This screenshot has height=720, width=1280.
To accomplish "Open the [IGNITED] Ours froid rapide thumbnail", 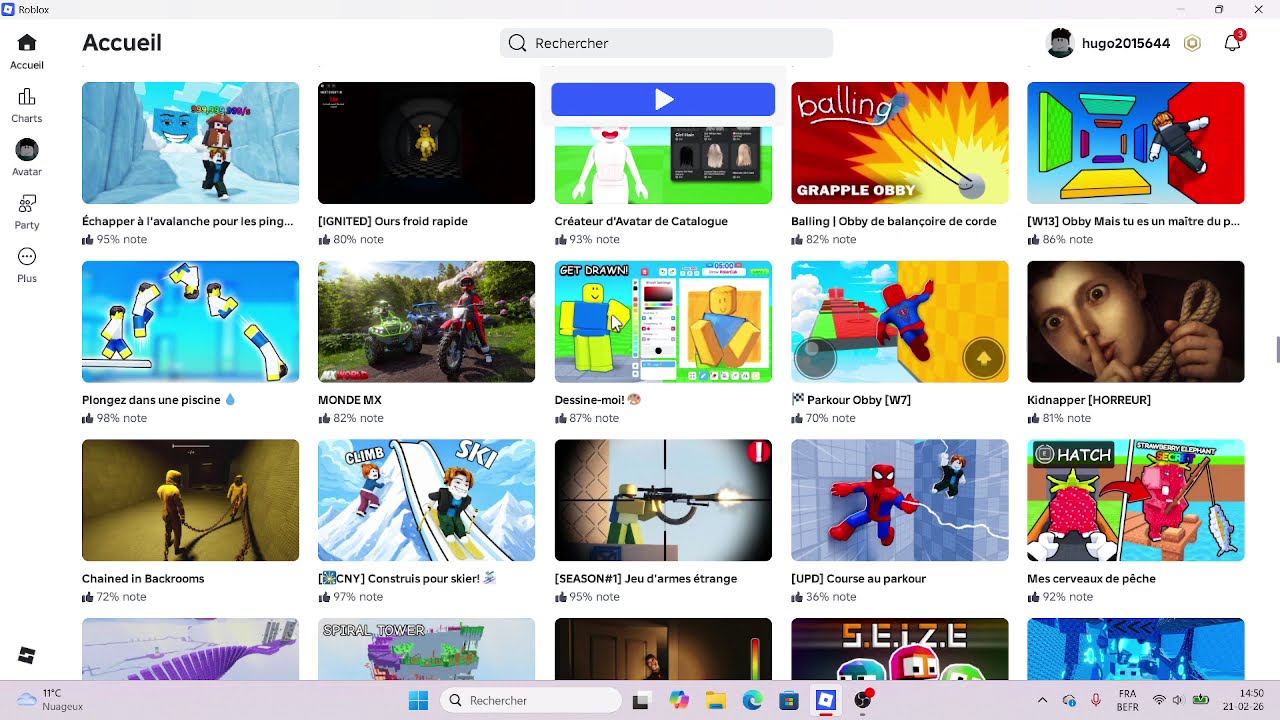I will [426, 143].
